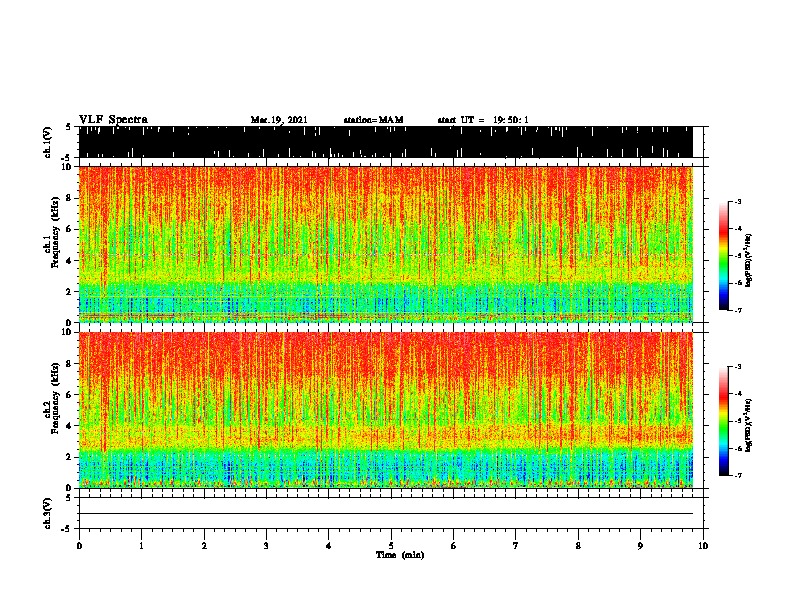Screen dimensions: 792x612
Task: Click the ch.2 spectrogram color scale bar
Action: tap(723, 421)
